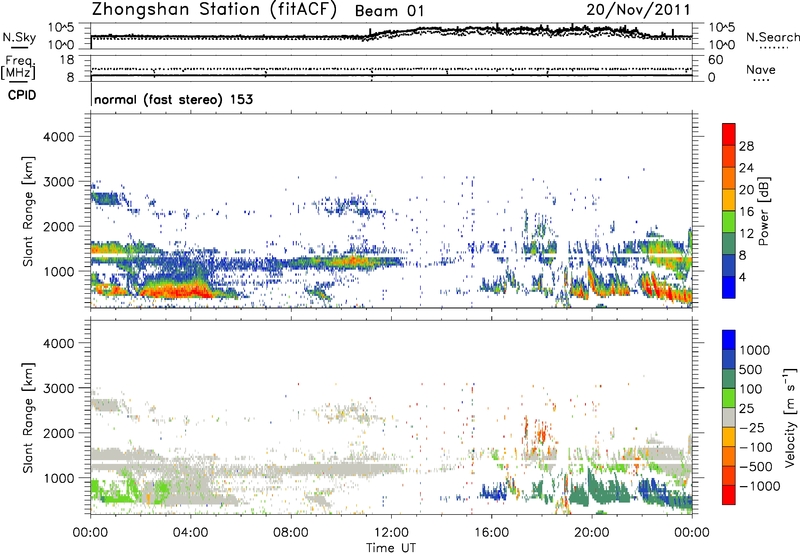Pick the light green 25–100 Velocity segment
Screen dimensions: 800x554
click(729, 398)
